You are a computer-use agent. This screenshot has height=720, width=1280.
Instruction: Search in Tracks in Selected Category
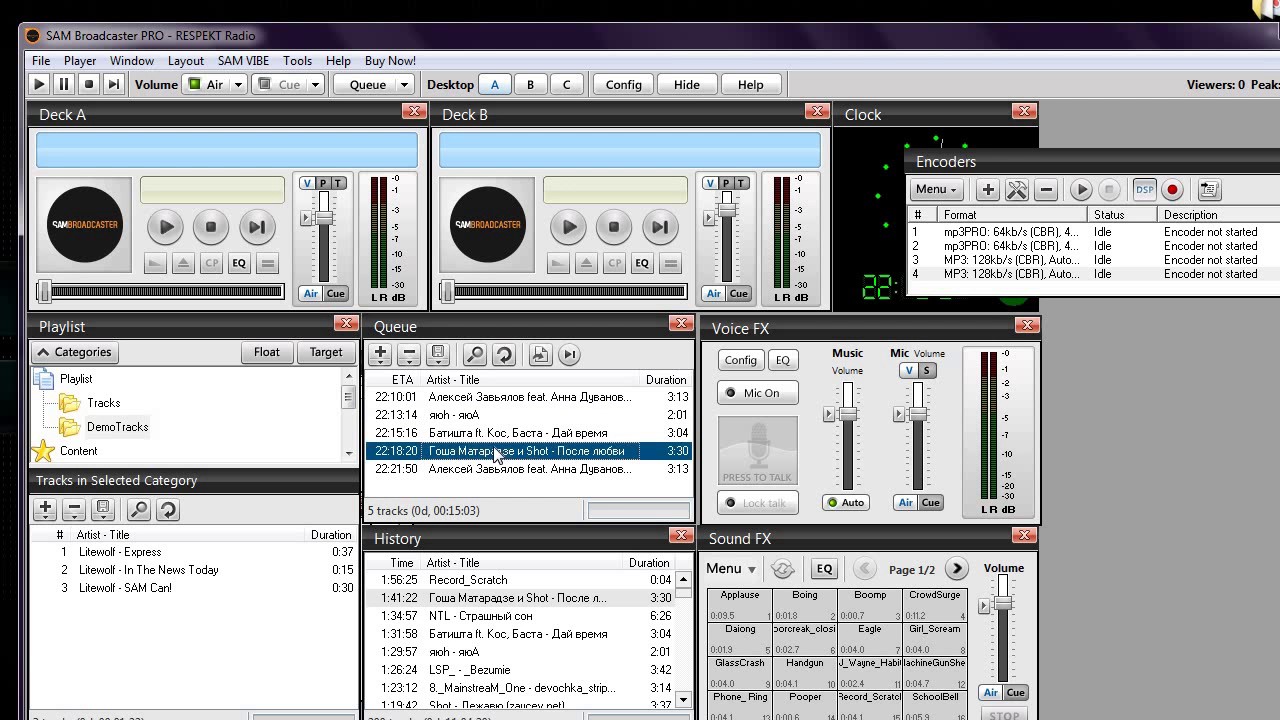(x=139, y=510)
